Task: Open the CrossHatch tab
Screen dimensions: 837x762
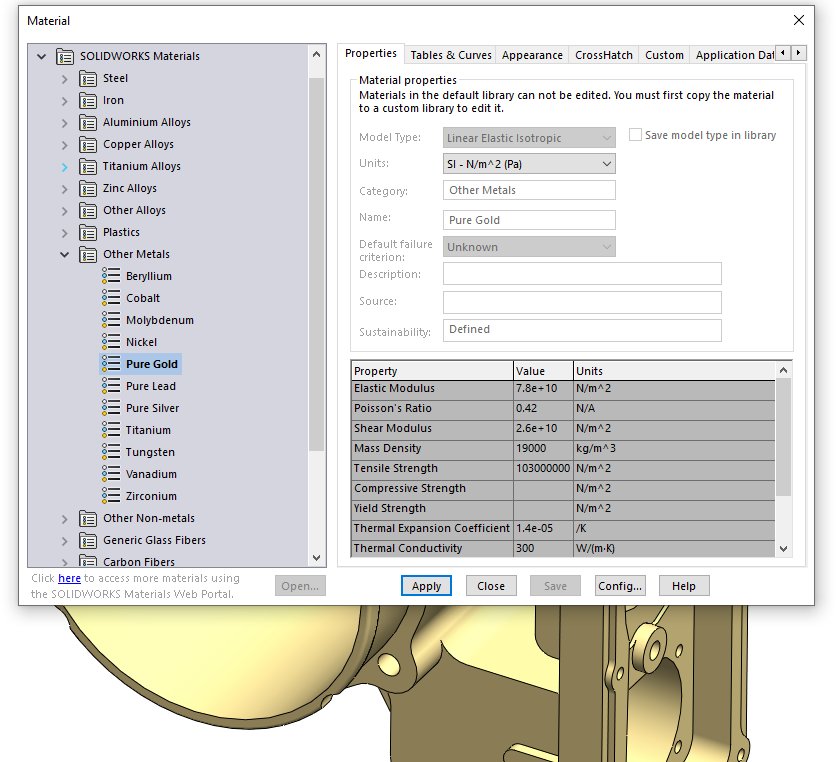Action: coord(604,55)
